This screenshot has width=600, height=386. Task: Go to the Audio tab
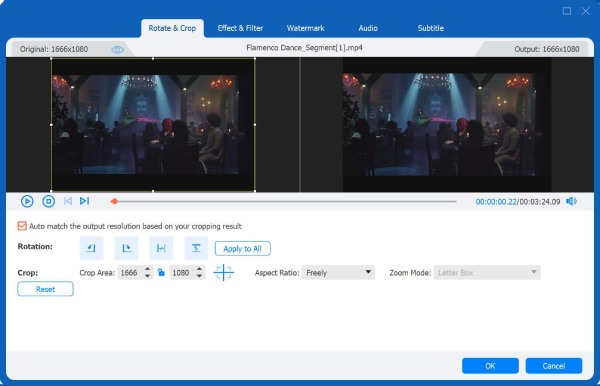[368, 28]
